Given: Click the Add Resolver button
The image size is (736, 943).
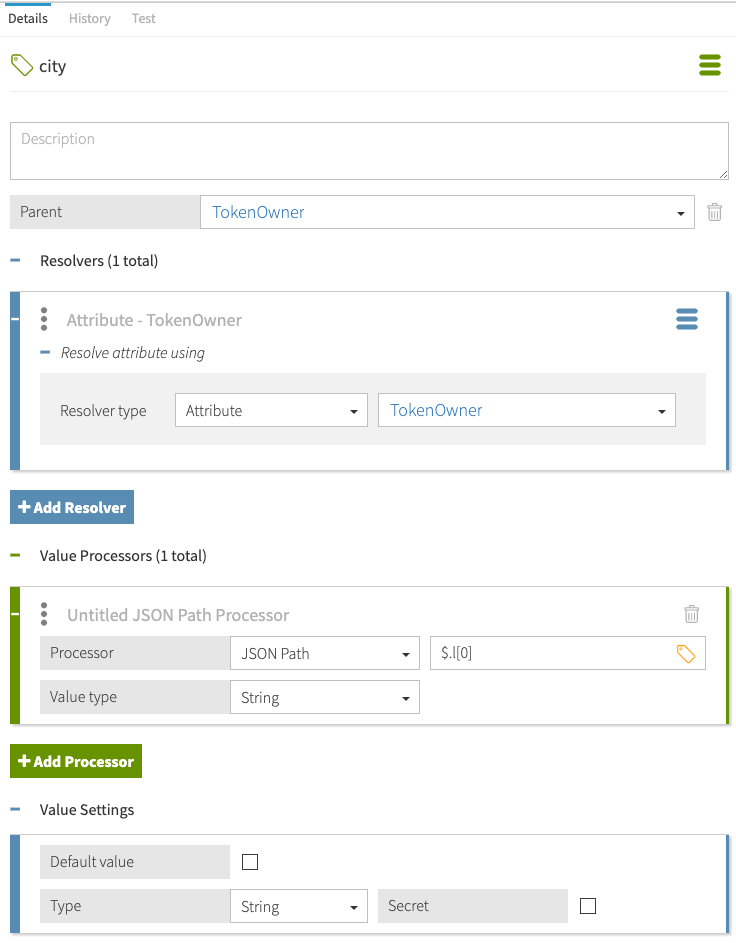Looking at the screenshot, I should click(x=72, y=507).
